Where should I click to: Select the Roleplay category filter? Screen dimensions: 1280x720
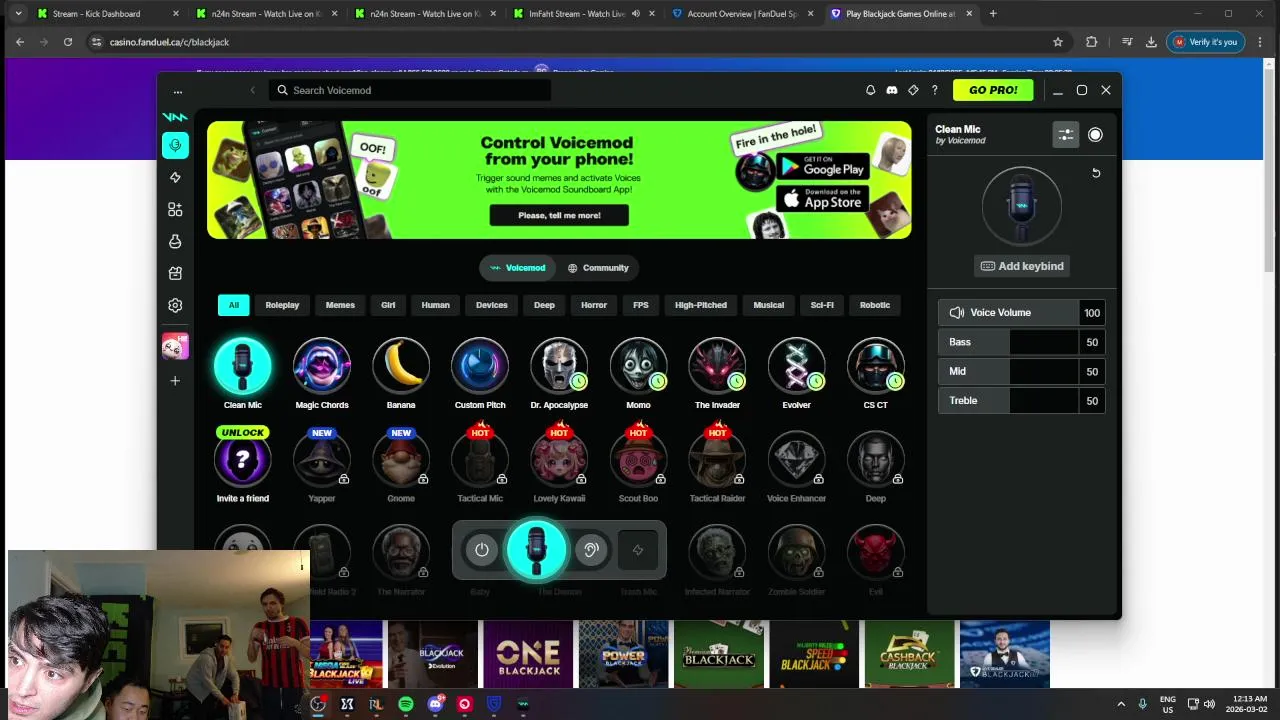pos(282,305)
